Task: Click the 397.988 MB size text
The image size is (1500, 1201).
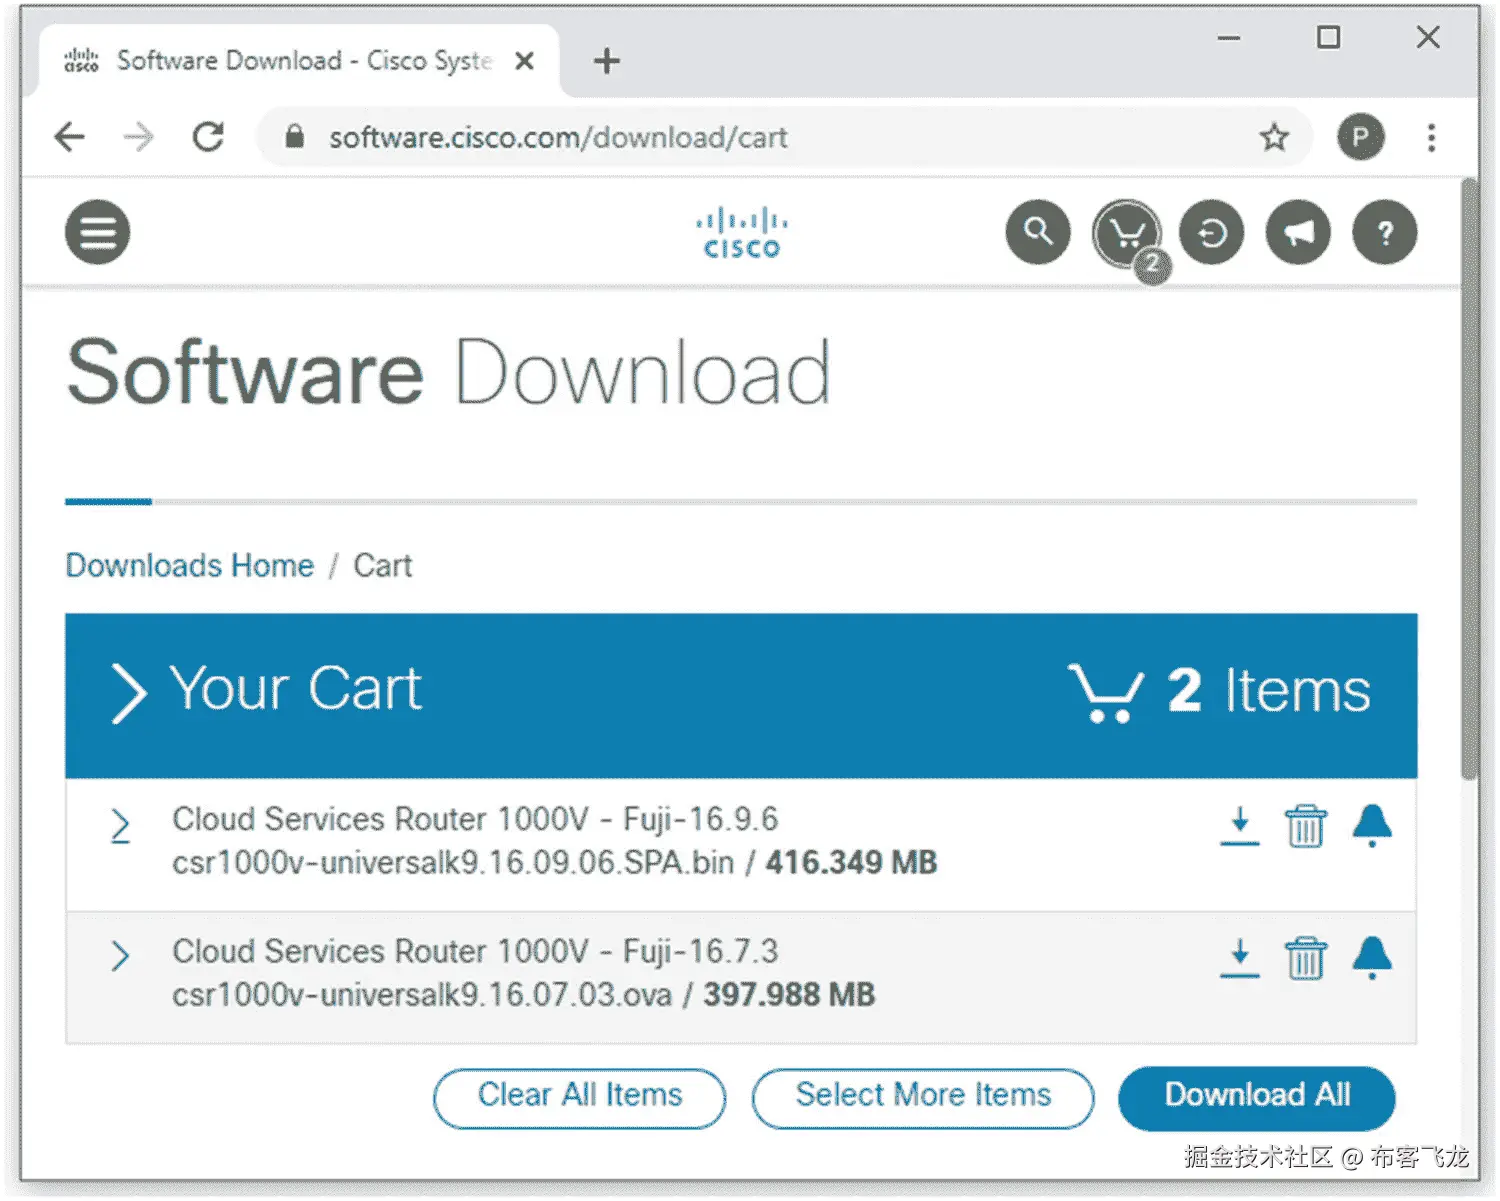Action: click(x=789, y=995)
